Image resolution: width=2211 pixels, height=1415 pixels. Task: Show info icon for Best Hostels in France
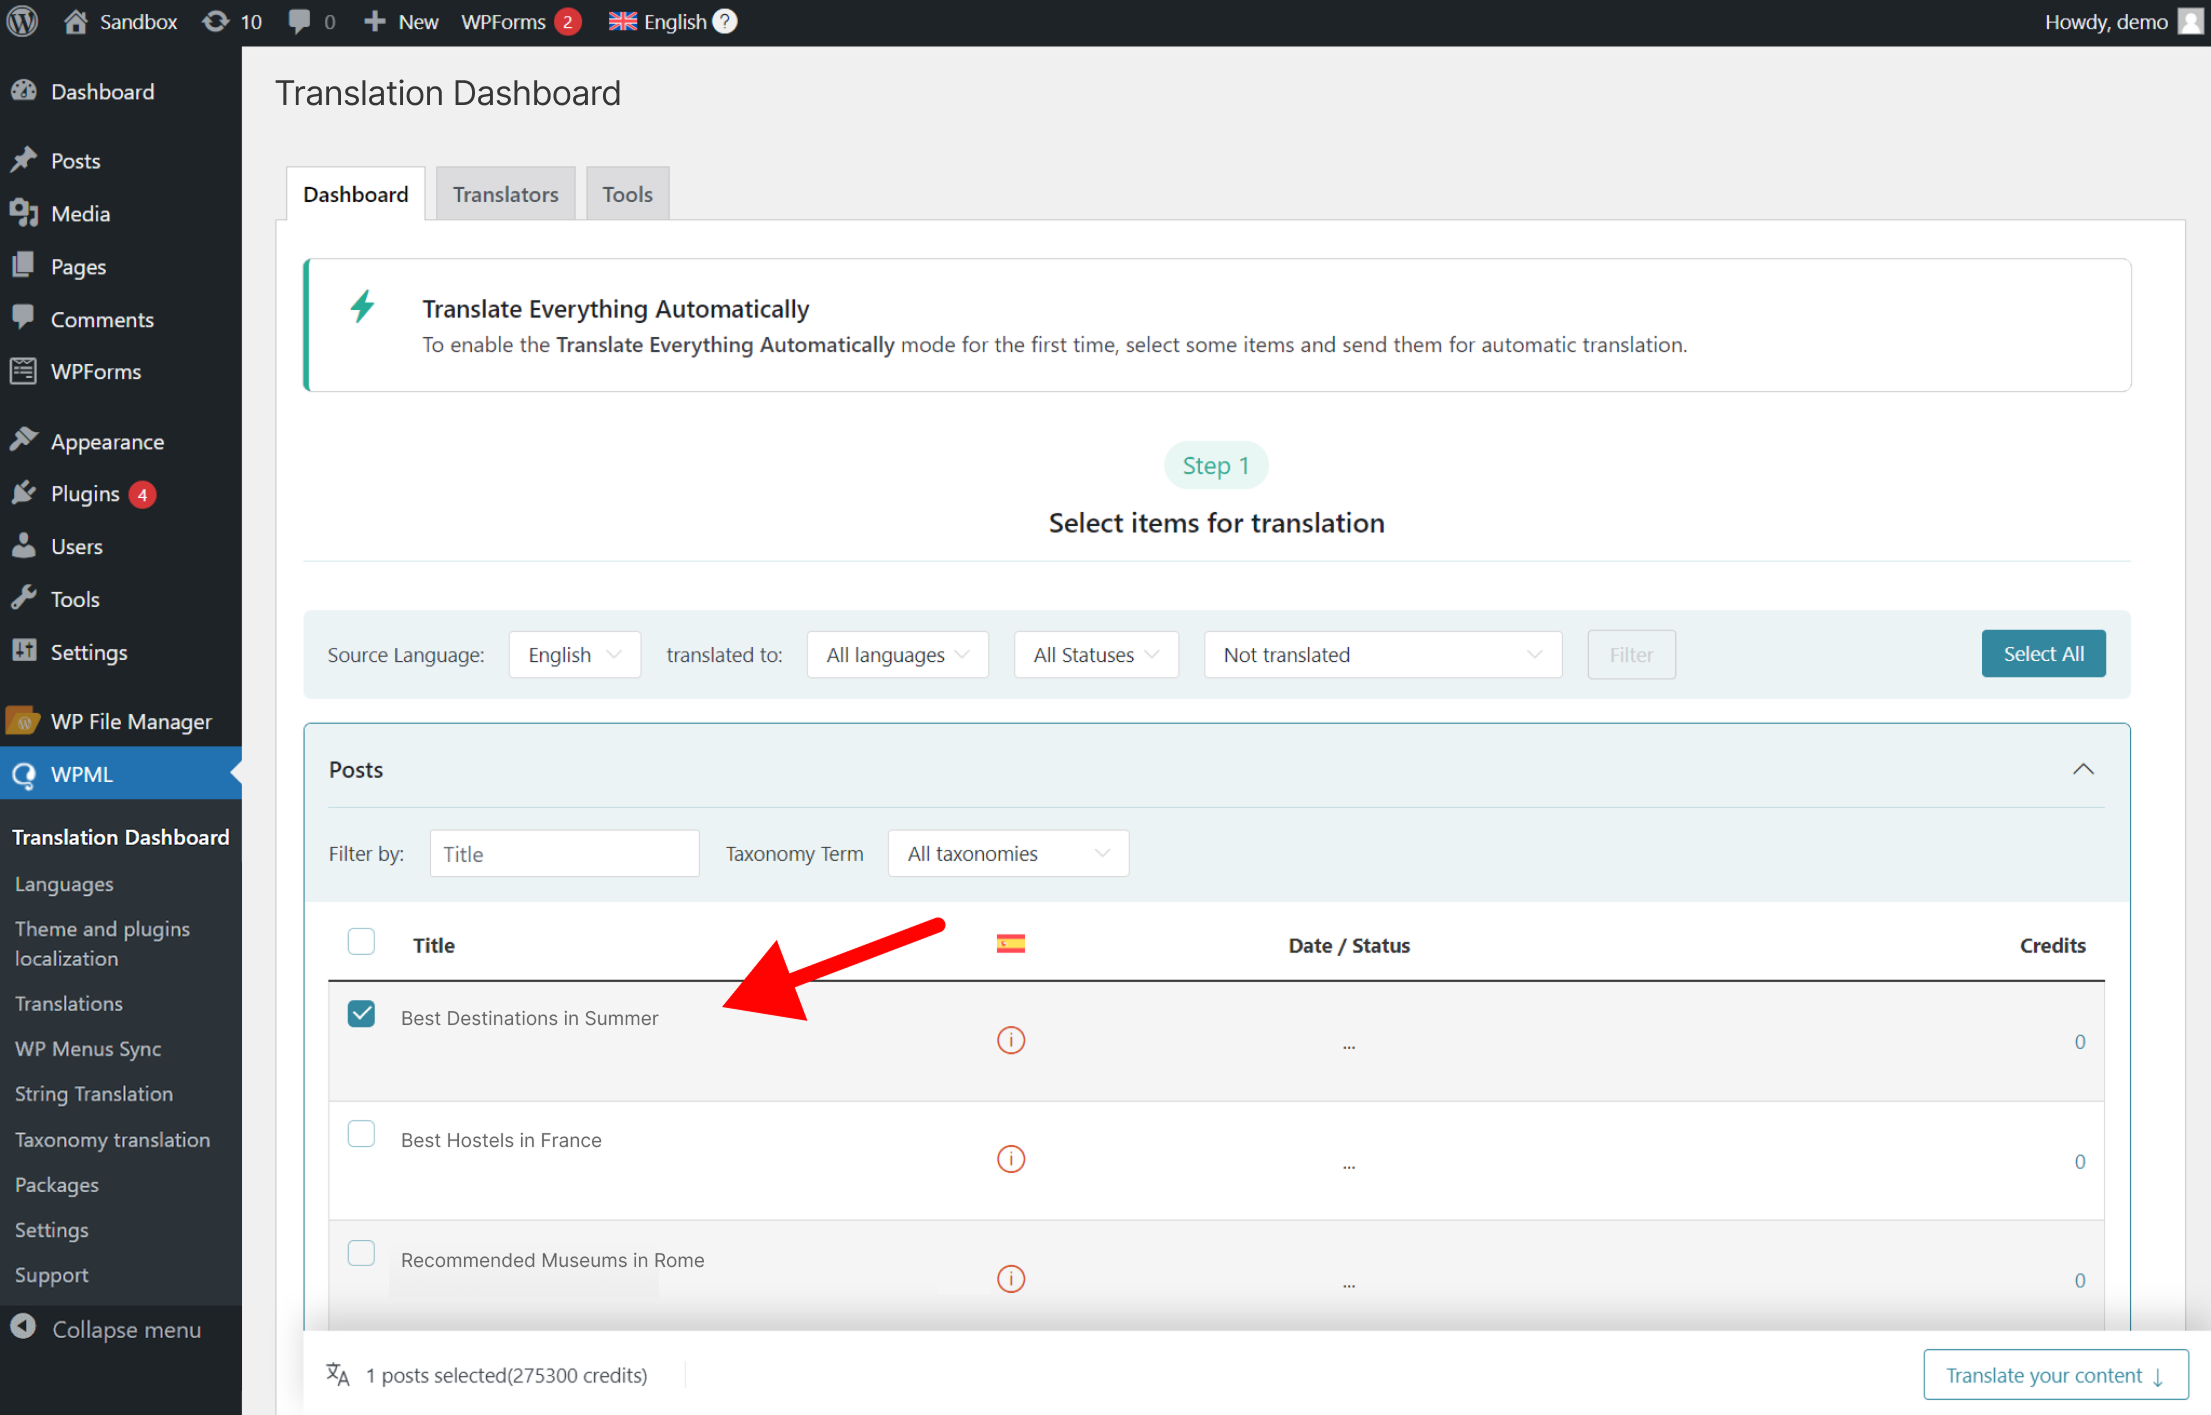coord(1011,1159)
